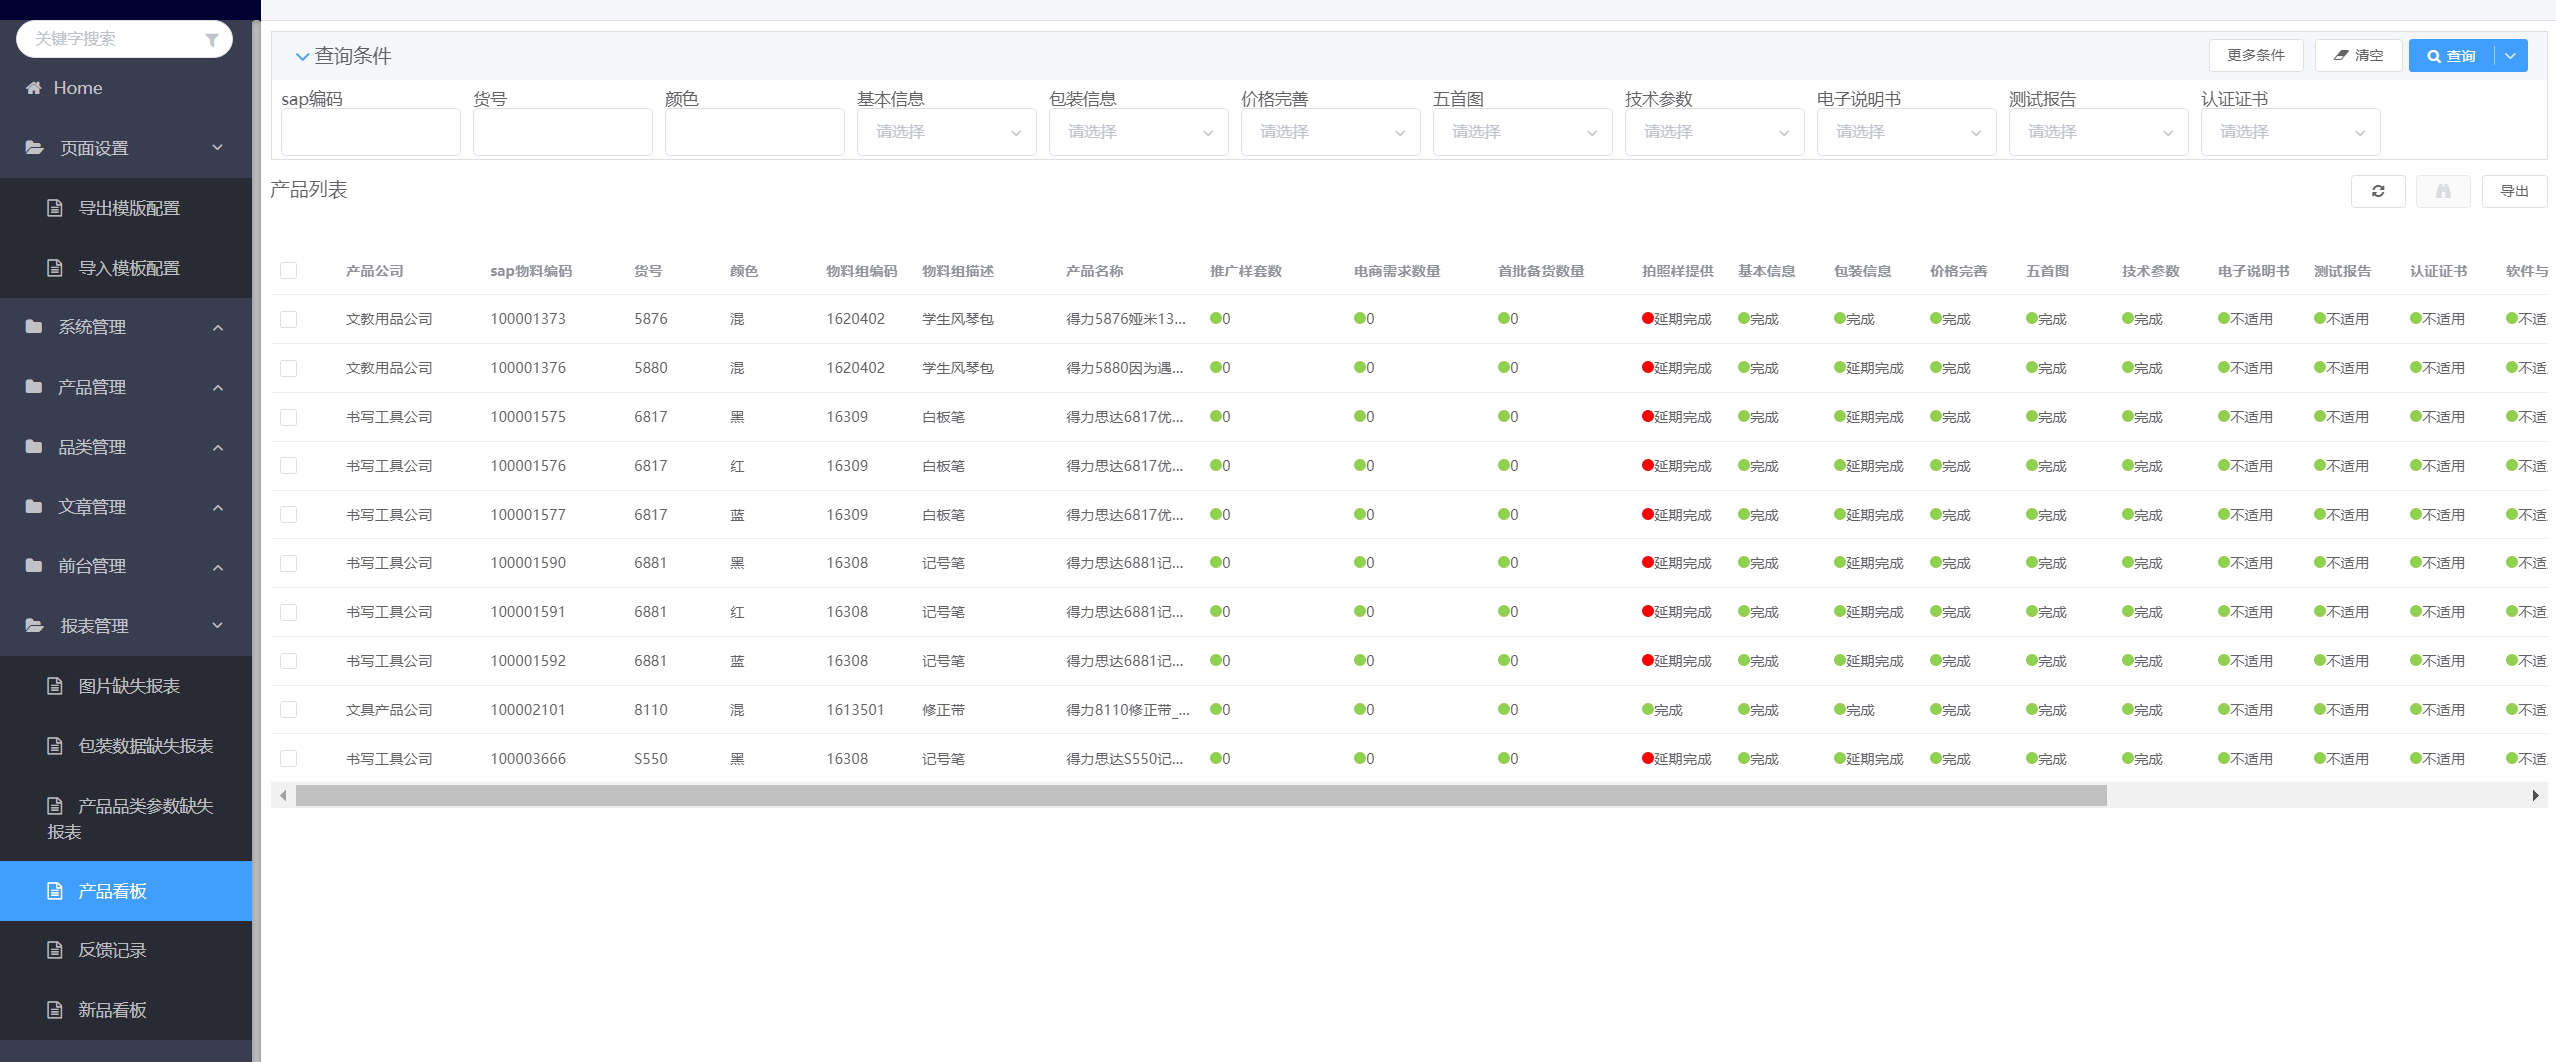The height and width of the screenshot is (1062, 2556).
Task: Click the 页面设置 folder icon
Action: pyautogui.click(x=35, y=148)
